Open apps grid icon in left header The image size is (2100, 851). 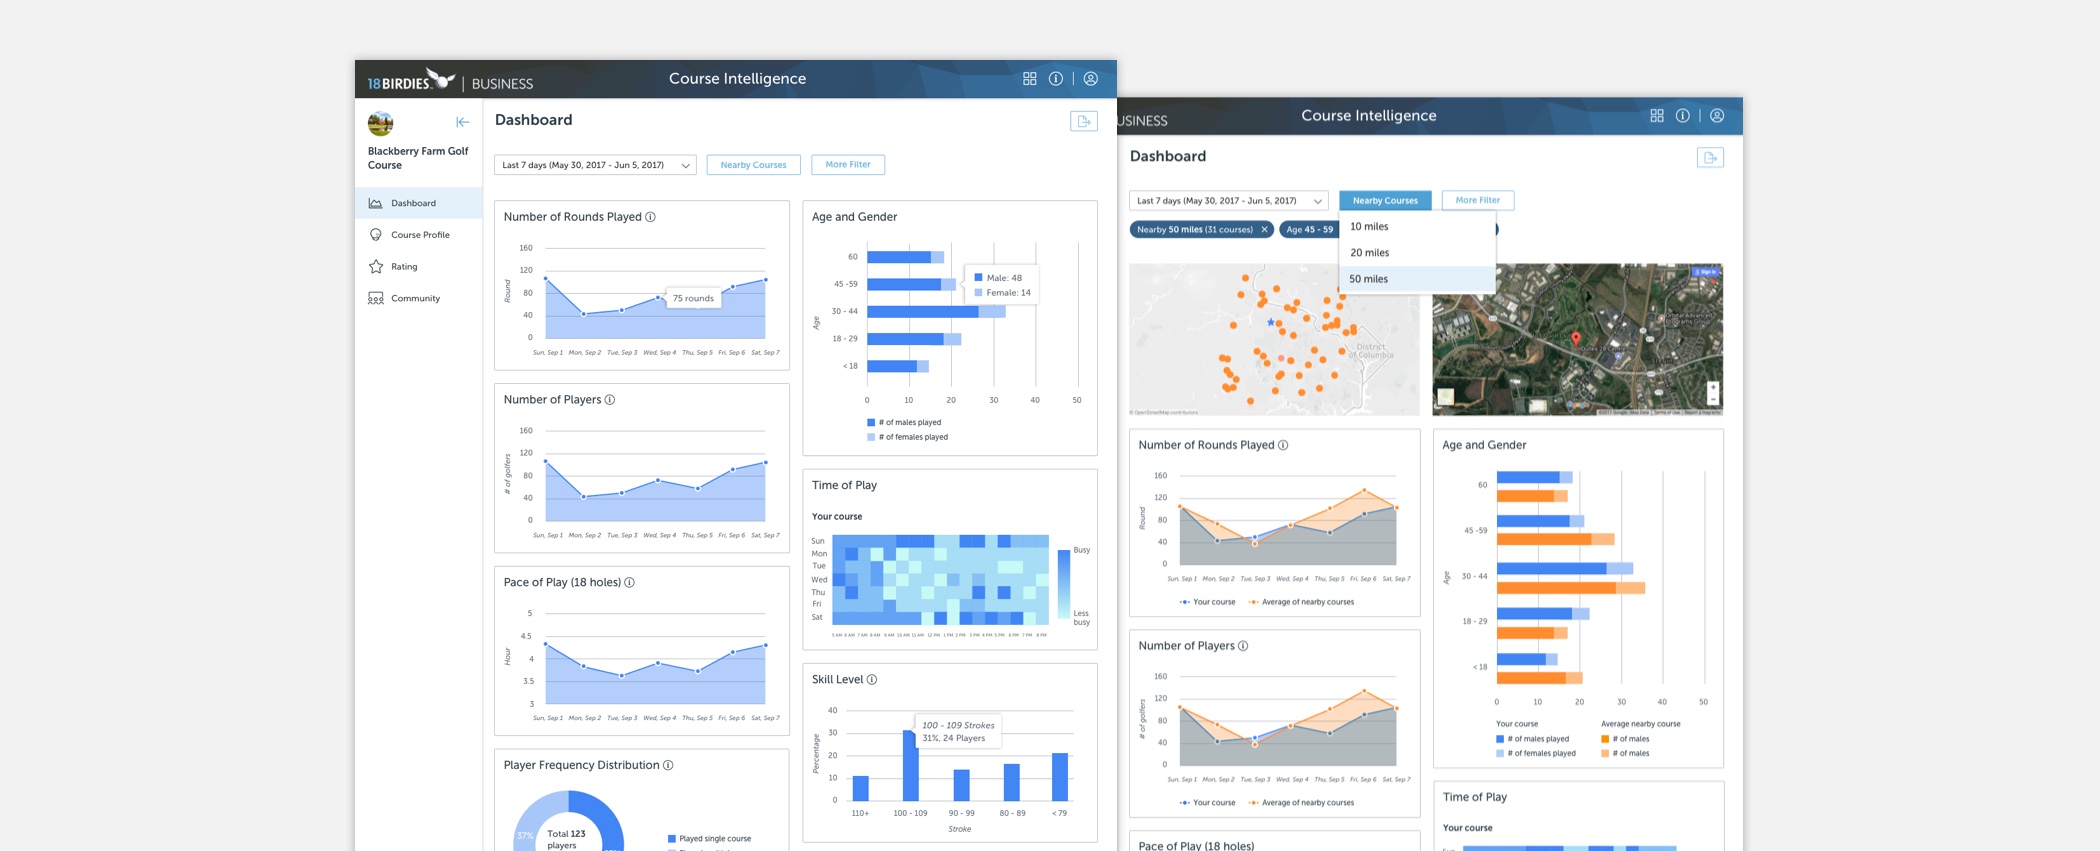(x=1029, y=79)
